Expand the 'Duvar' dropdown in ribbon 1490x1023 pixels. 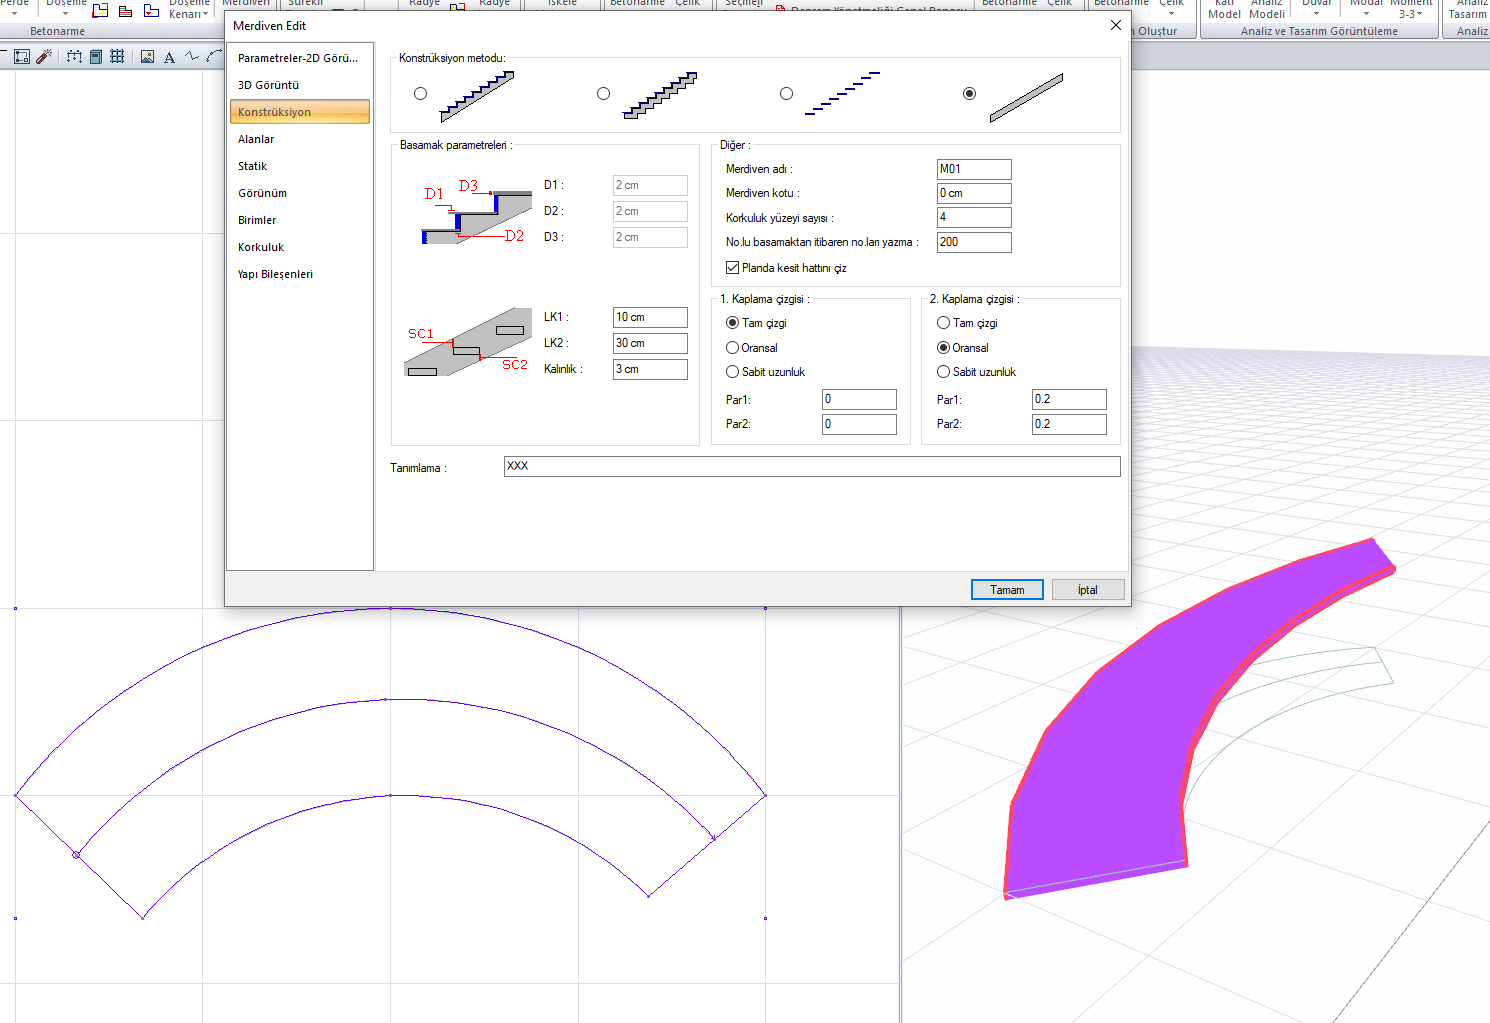pos(1316,12)
